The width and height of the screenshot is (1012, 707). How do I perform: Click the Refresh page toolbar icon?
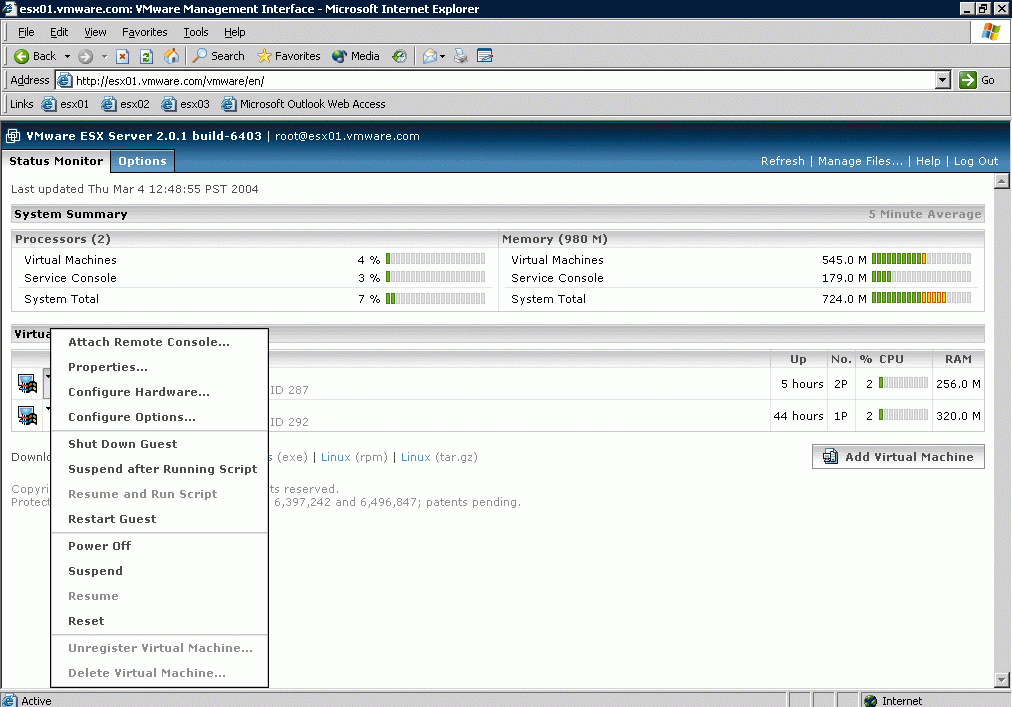(146, 56)
